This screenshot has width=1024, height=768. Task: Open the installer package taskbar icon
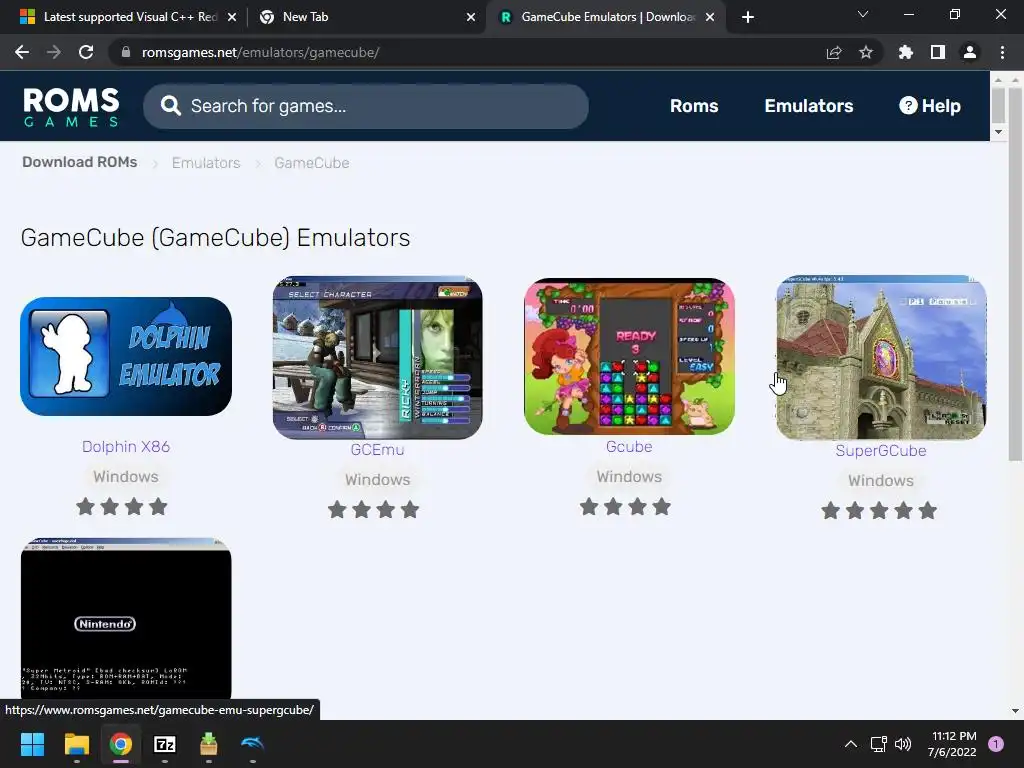(208, 744)
